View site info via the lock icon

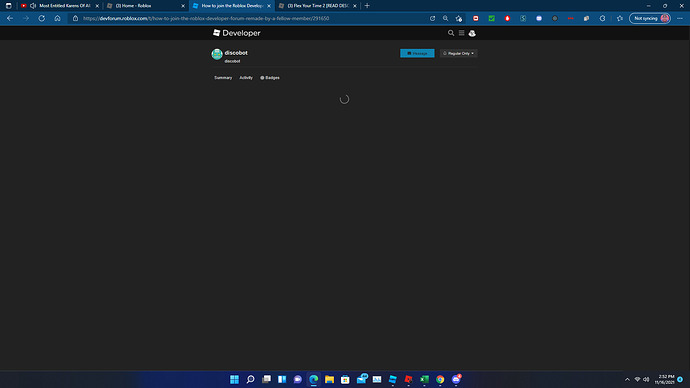(x=75, y=18)
